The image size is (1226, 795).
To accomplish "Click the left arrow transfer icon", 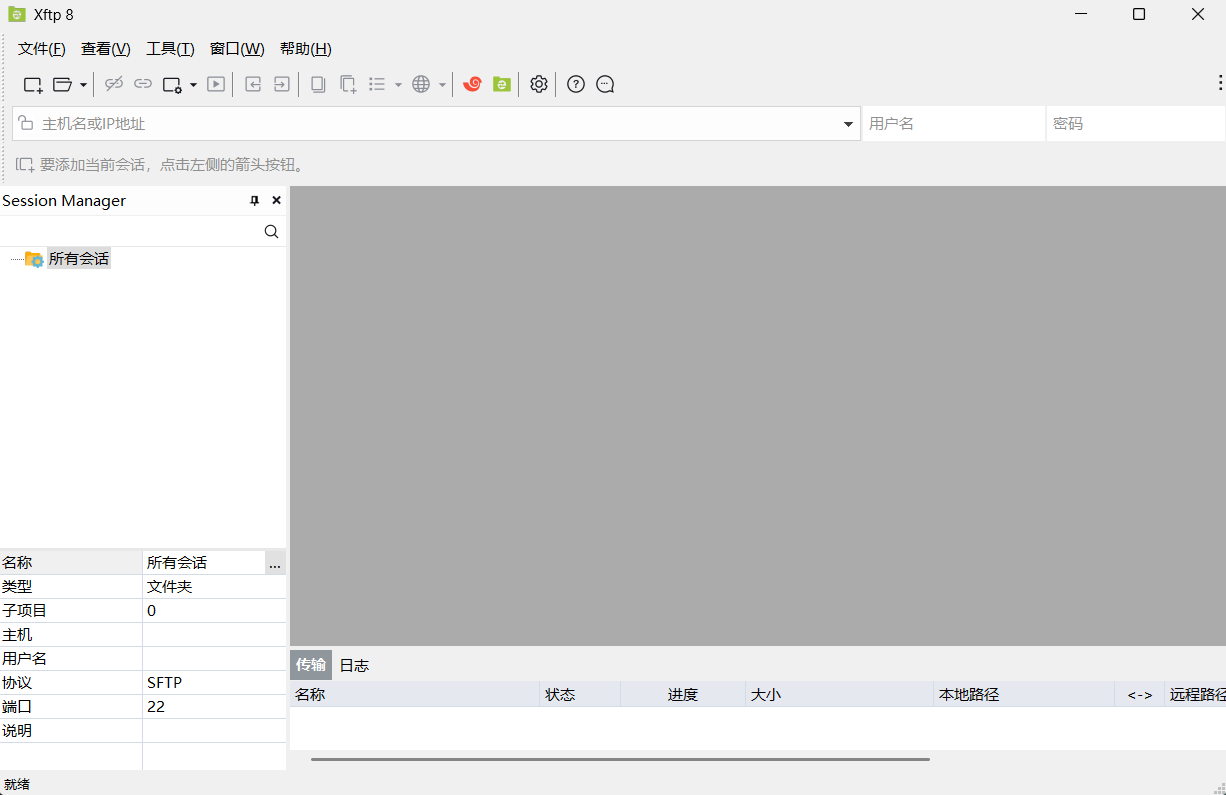I will tap(254, 84).
